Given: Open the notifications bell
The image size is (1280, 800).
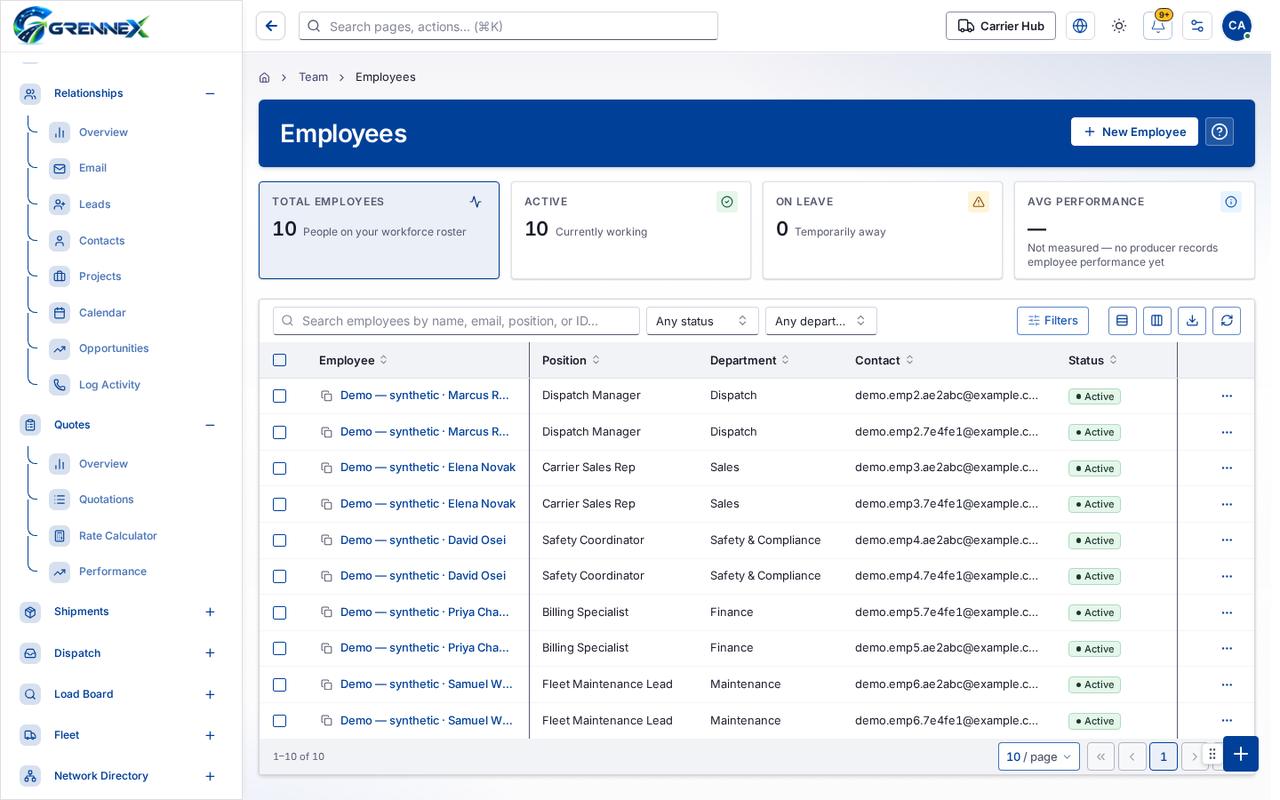Looking at the screenshot, I should click(1158, 26).
